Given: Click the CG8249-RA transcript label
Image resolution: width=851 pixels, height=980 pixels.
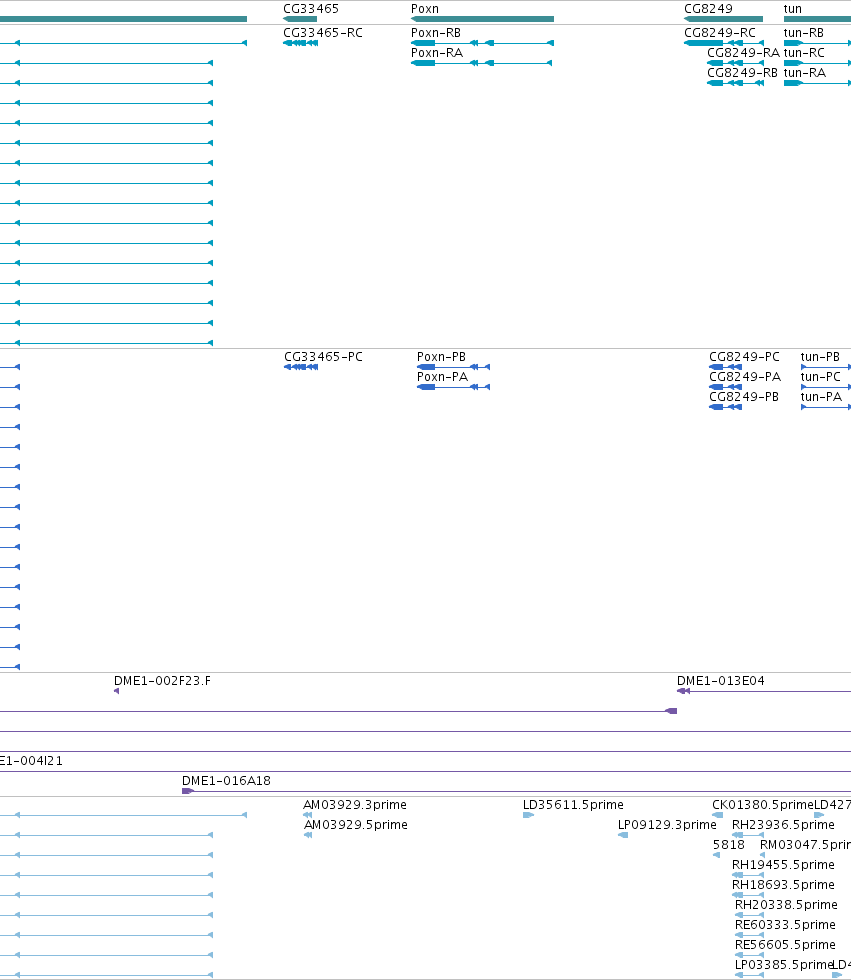Looking at the screenshot, I should tap(744, 52).
